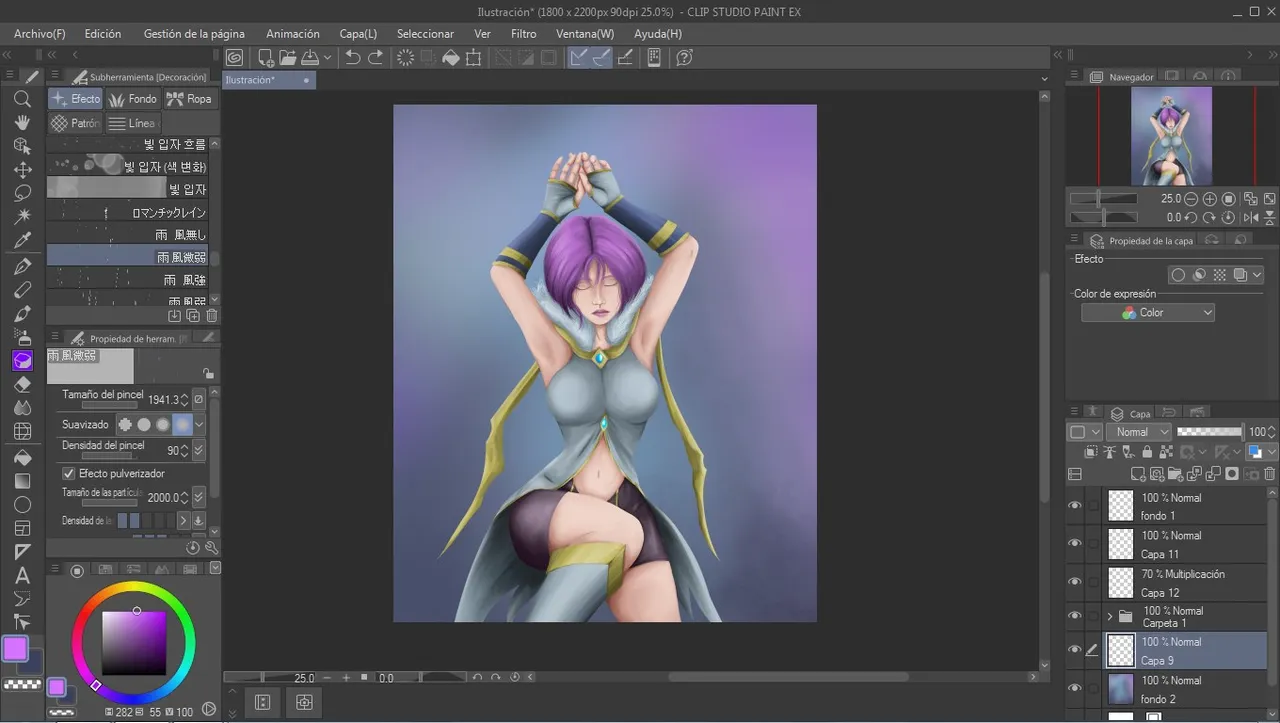Open the blending mode Normal dropdown
This screenshot has height=723, width=1280.
coord(1139,432)
